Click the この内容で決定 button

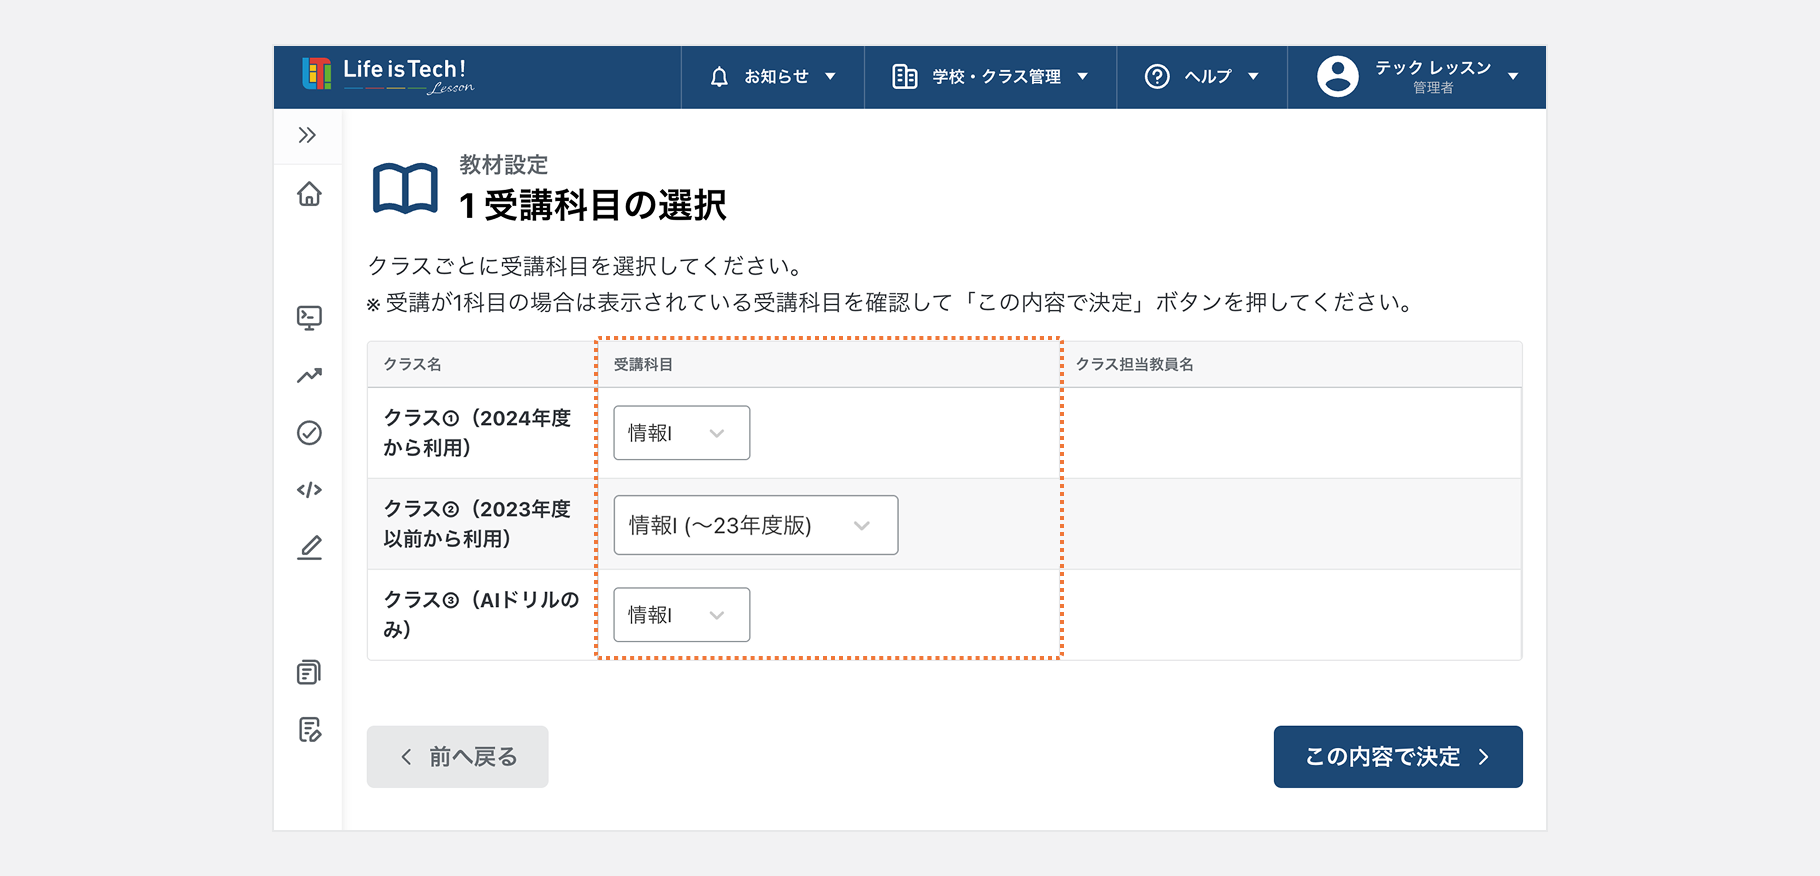coord(1398,757)
